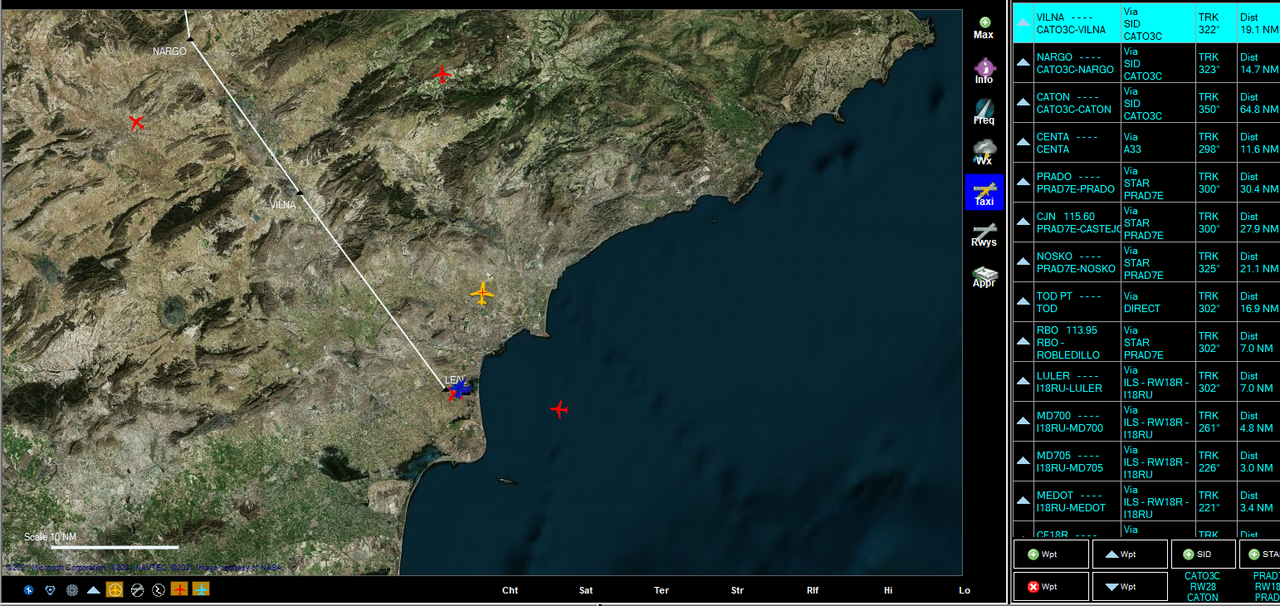Image resolution: width=1280 pixels, height=606 pixels.
Task: Click the add STAR button
Action: tap(1260, 554)
